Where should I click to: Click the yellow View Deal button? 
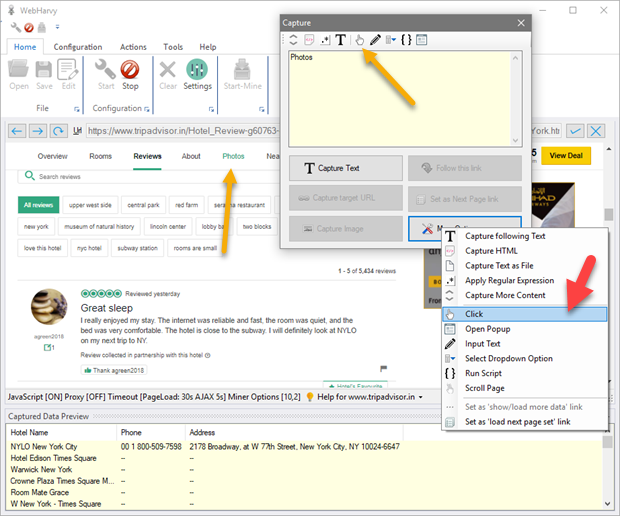pyautogui.click(x=566, y=156)
